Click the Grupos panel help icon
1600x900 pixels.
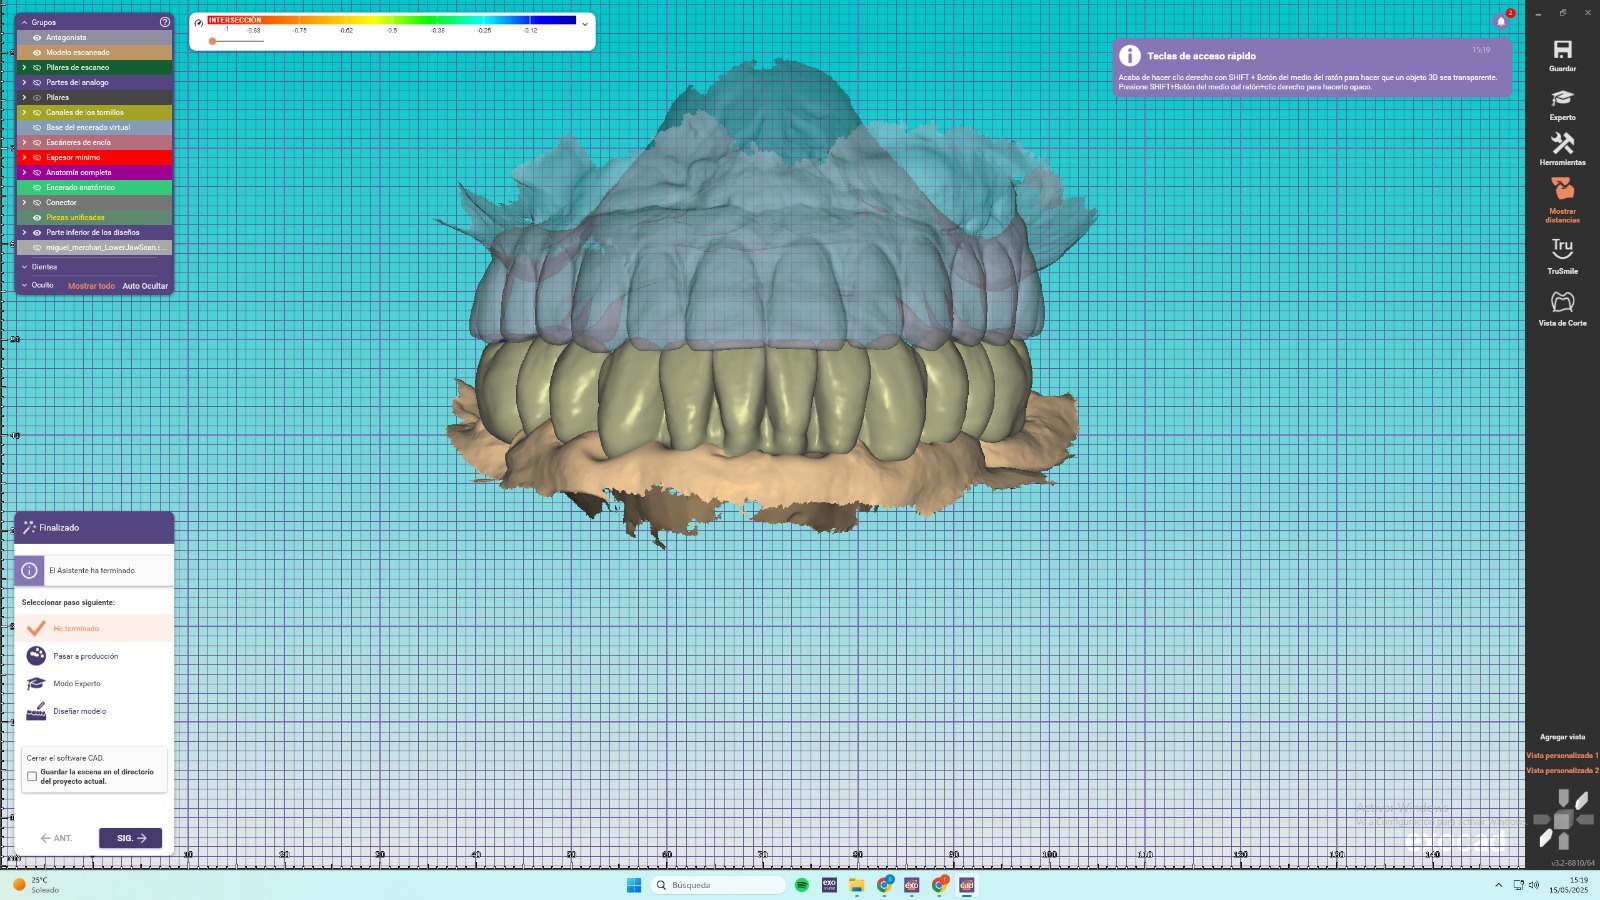pyautogui.click(x=165, y=22)
